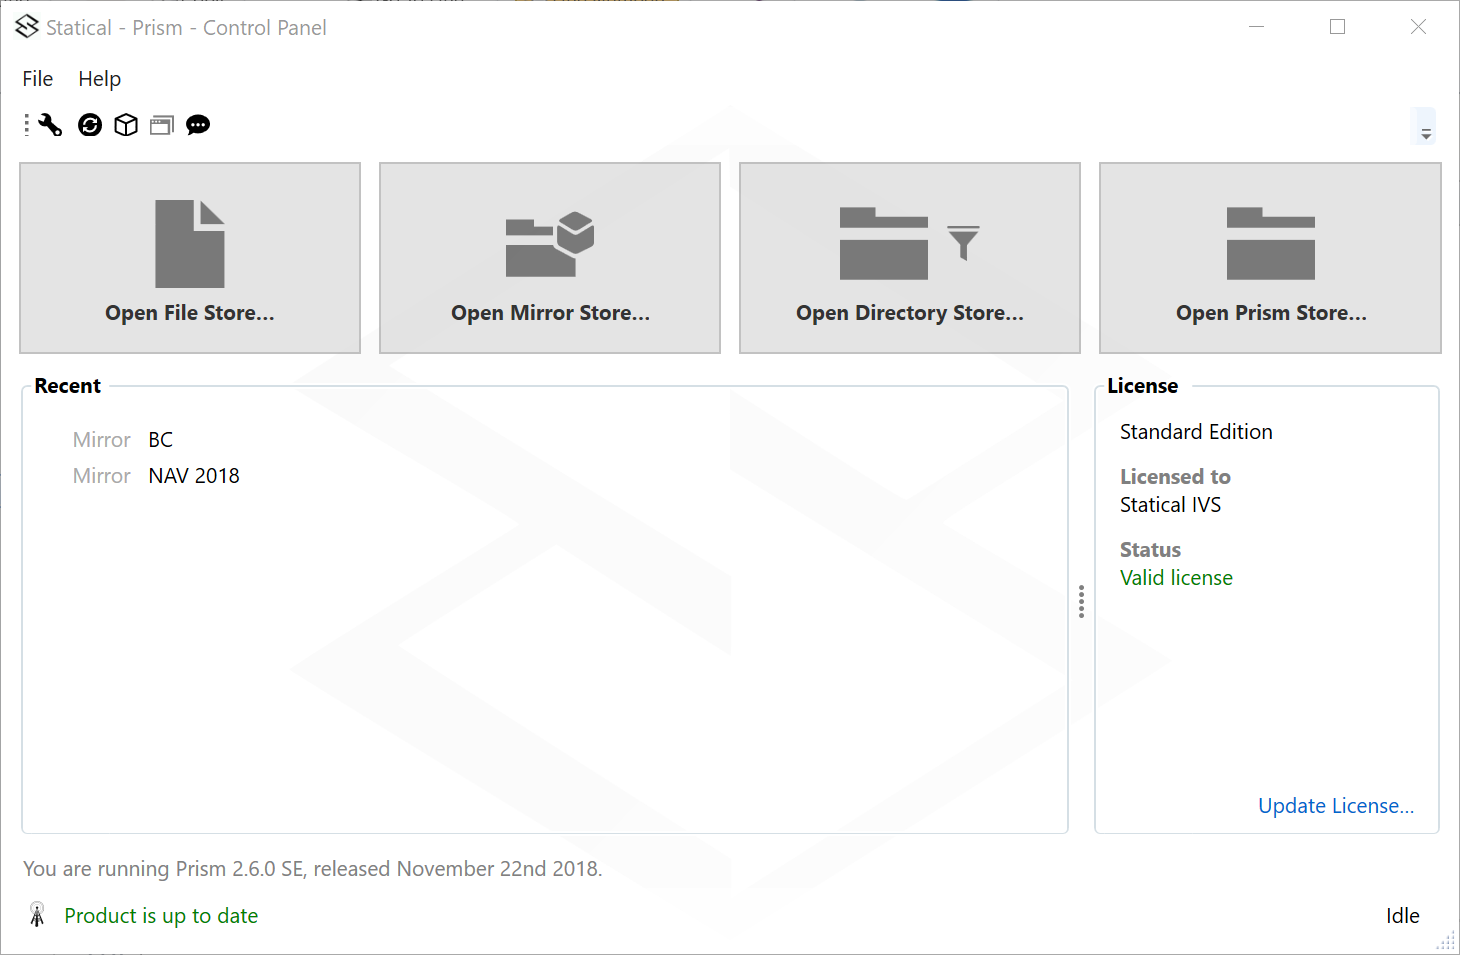Image resolution: width=1460 pixels, height=955 pixels.
Task: Click the Statical app logo in title bar
Action: pos(27,27)
